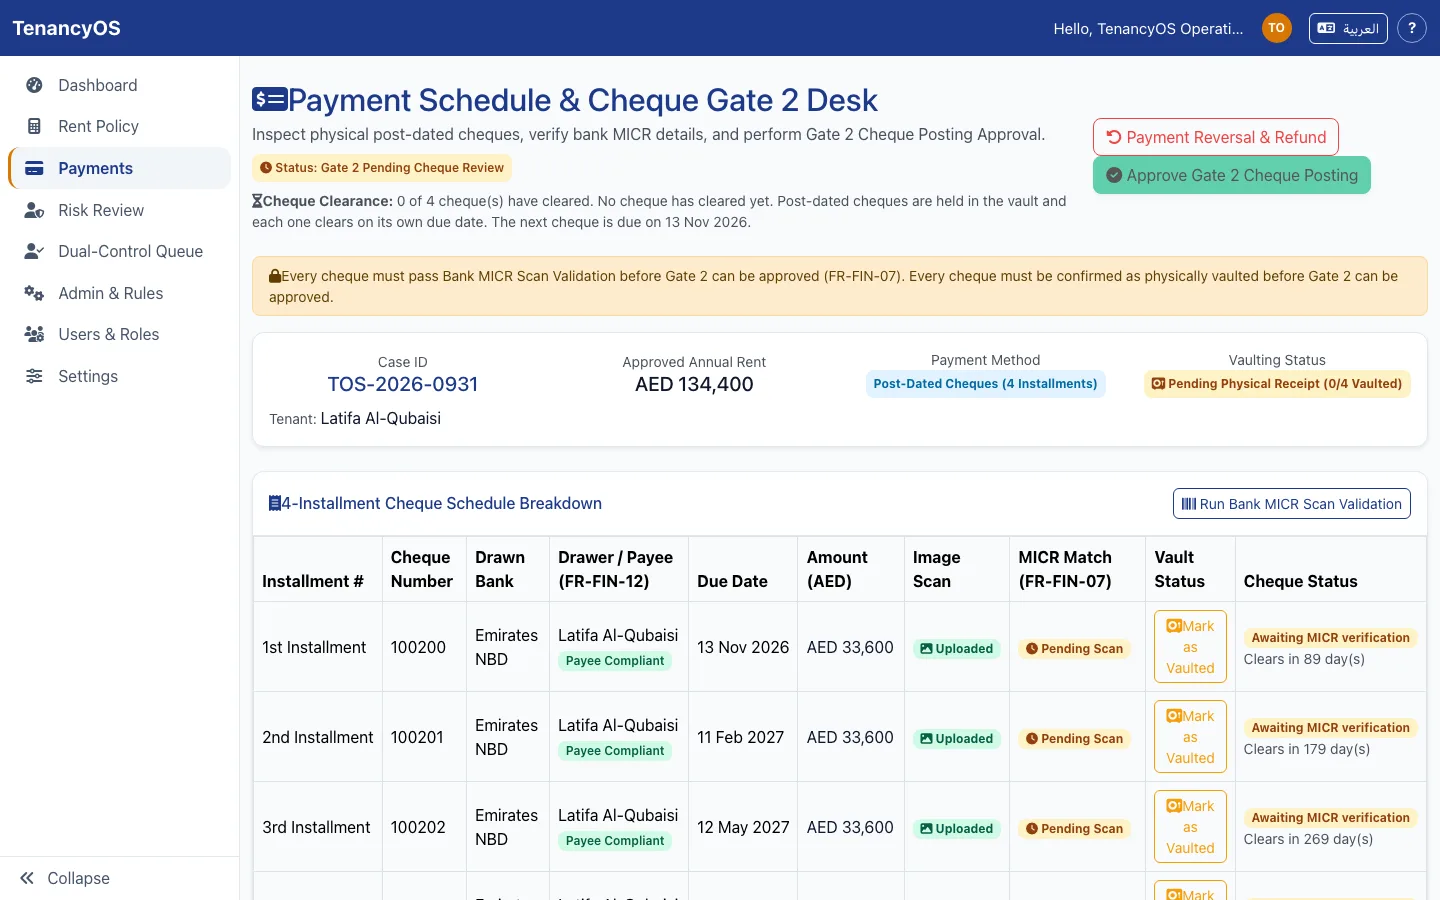Run Bank MICR Scan Validation
The height and width of the screenshot is (900, 1440).
coord(1292,504)
